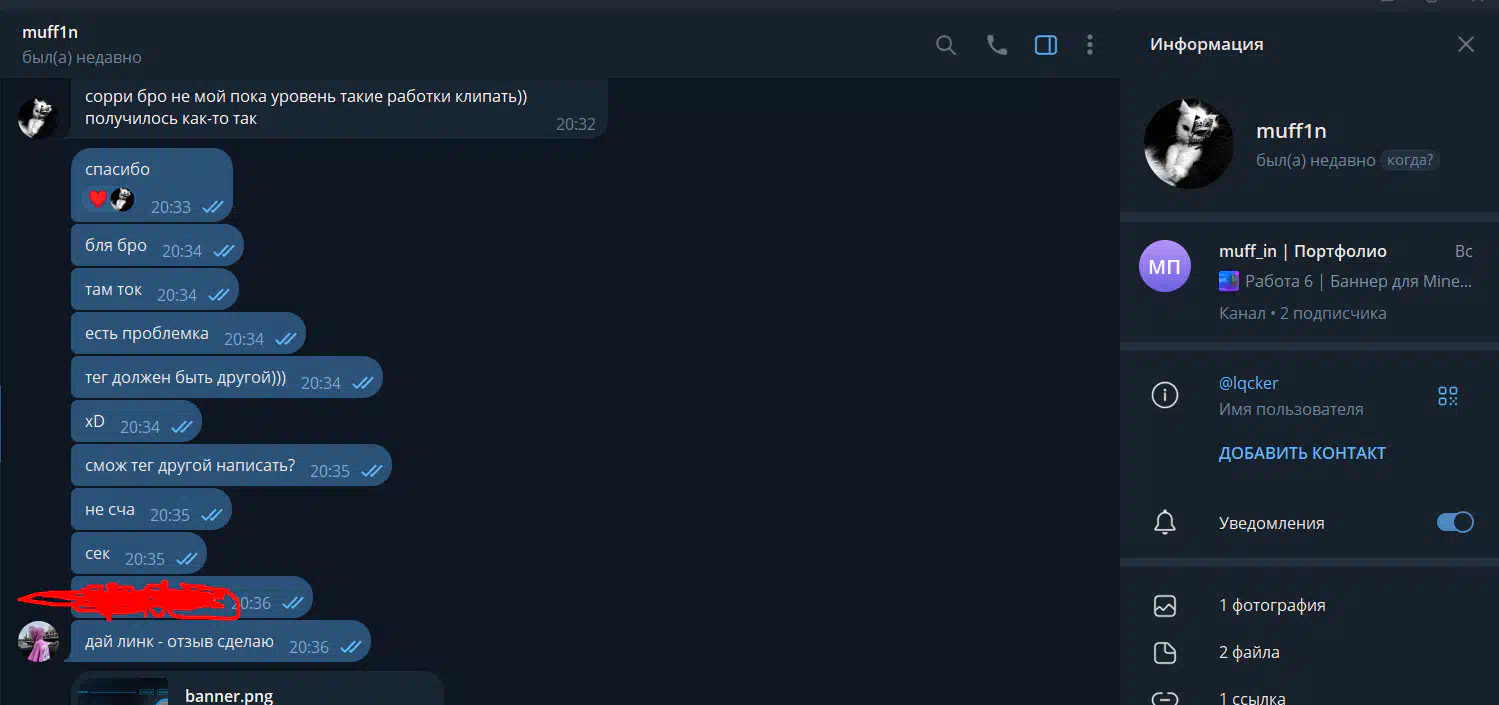Click ДОБАВИТЬ КОНТАКТ button

[1302, 453]
